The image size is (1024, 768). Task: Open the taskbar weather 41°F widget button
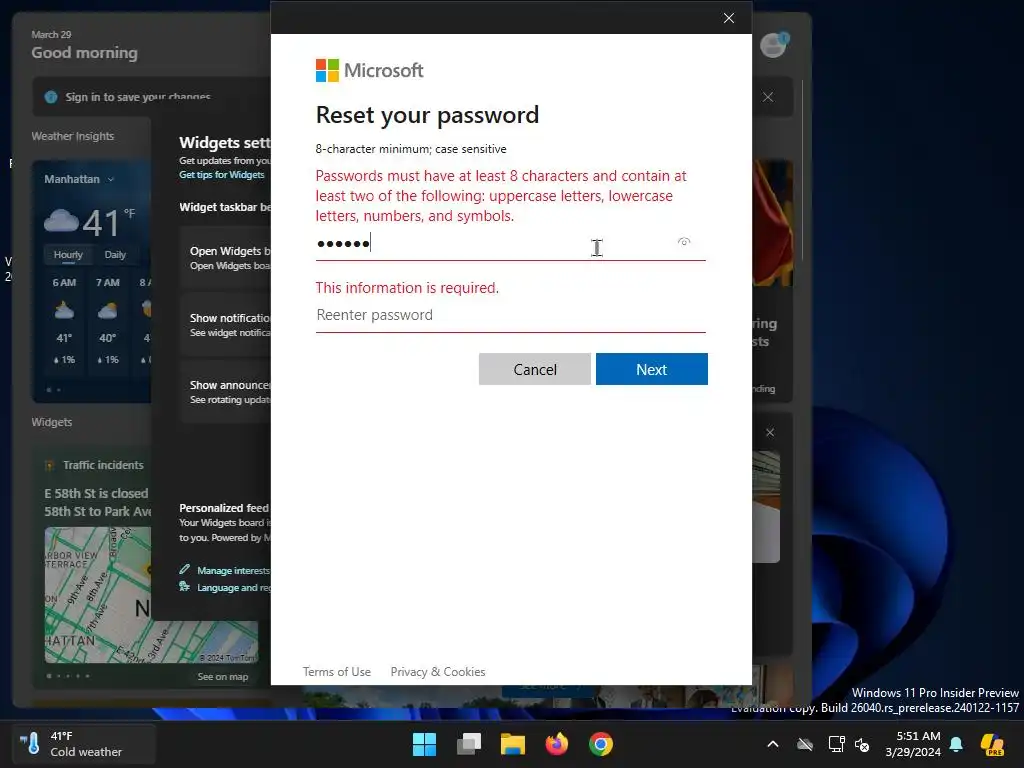(84, 744)
